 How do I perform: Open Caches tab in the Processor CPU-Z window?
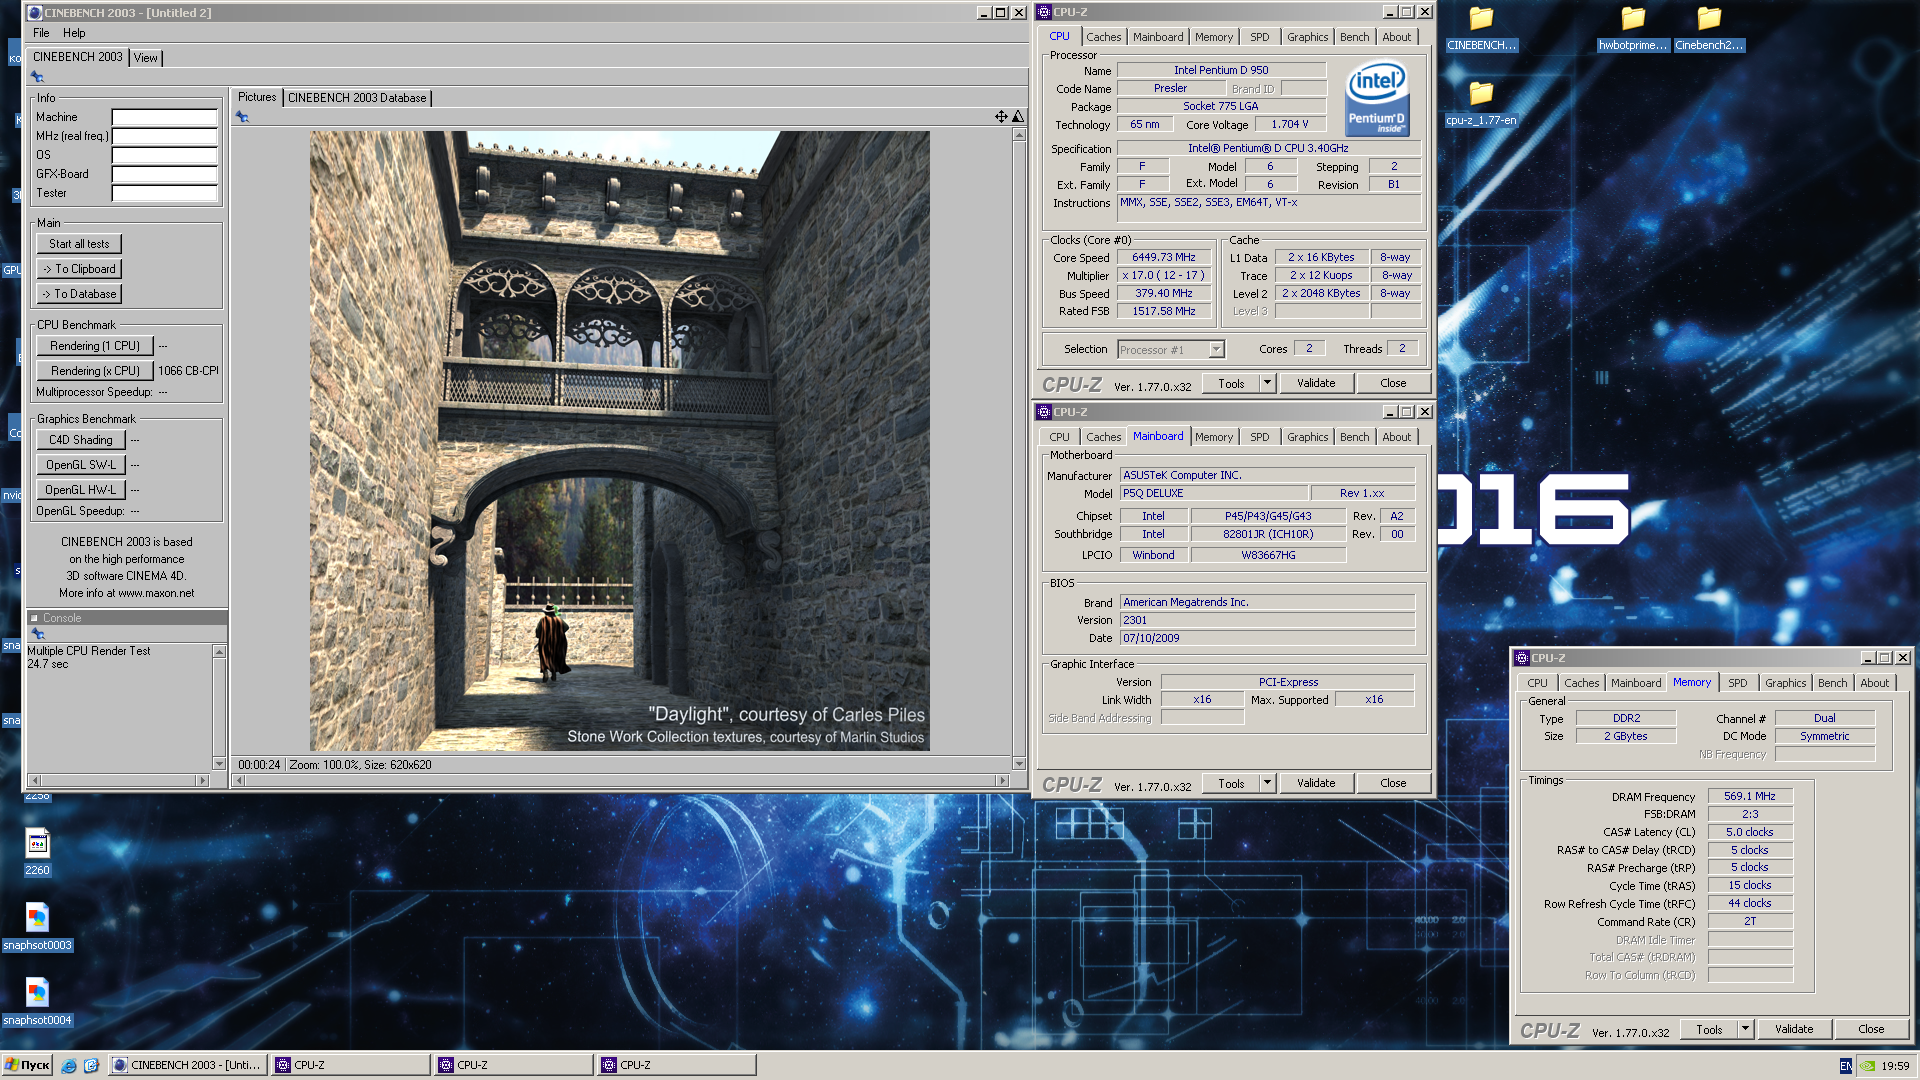click(x=1104, y=37)
